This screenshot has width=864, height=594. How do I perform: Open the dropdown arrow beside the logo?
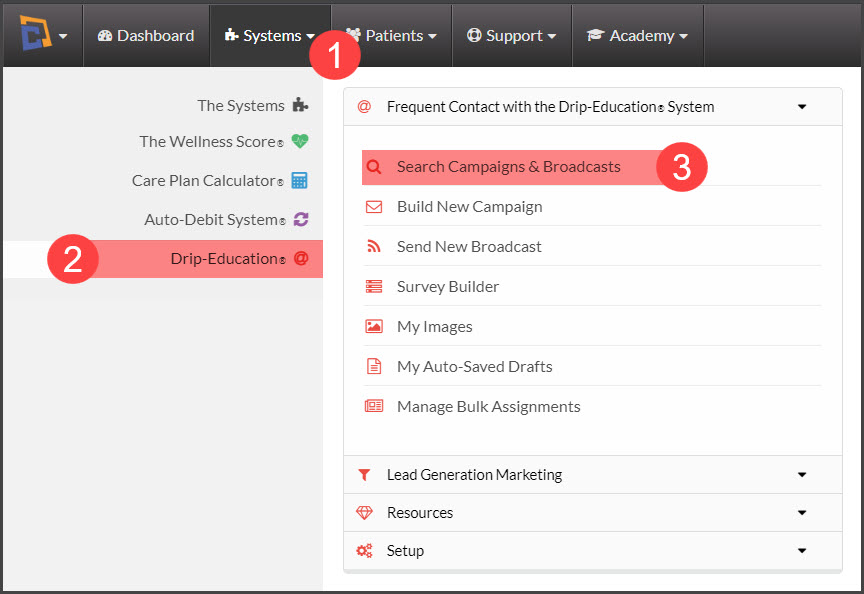tap(63, 36)
